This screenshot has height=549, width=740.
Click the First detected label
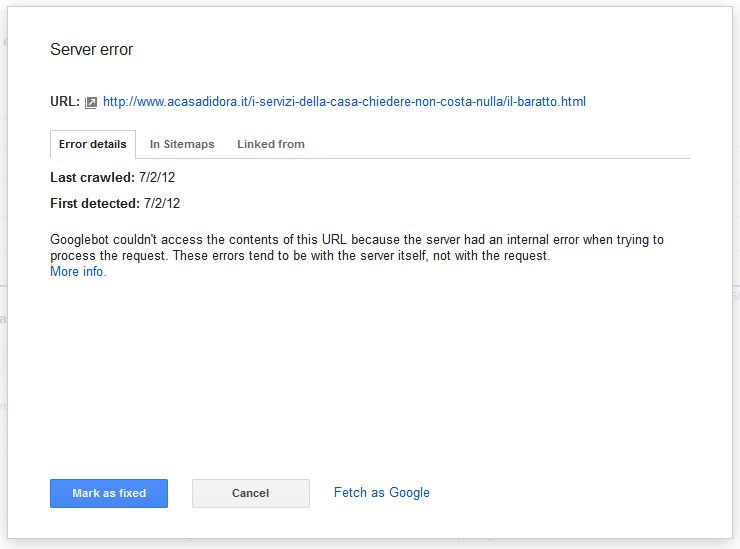point(95,203)
